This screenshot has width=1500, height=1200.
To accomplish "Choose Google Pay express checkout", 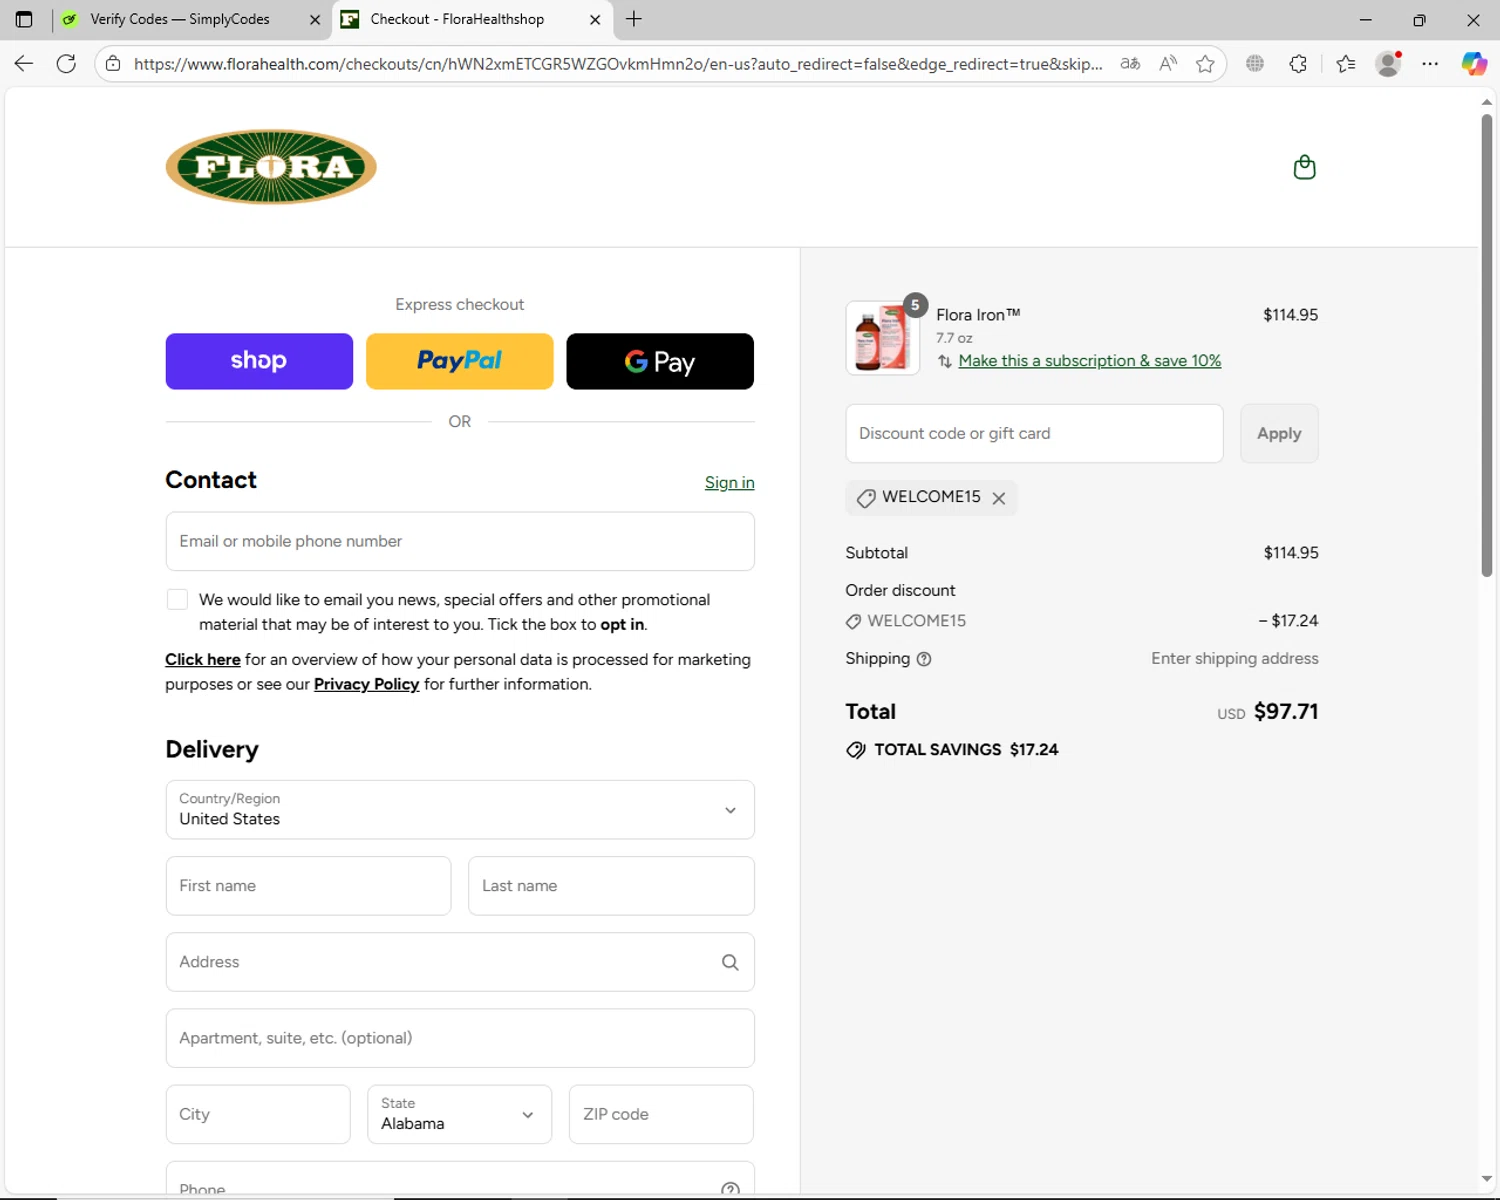I will tap(660, 361).
